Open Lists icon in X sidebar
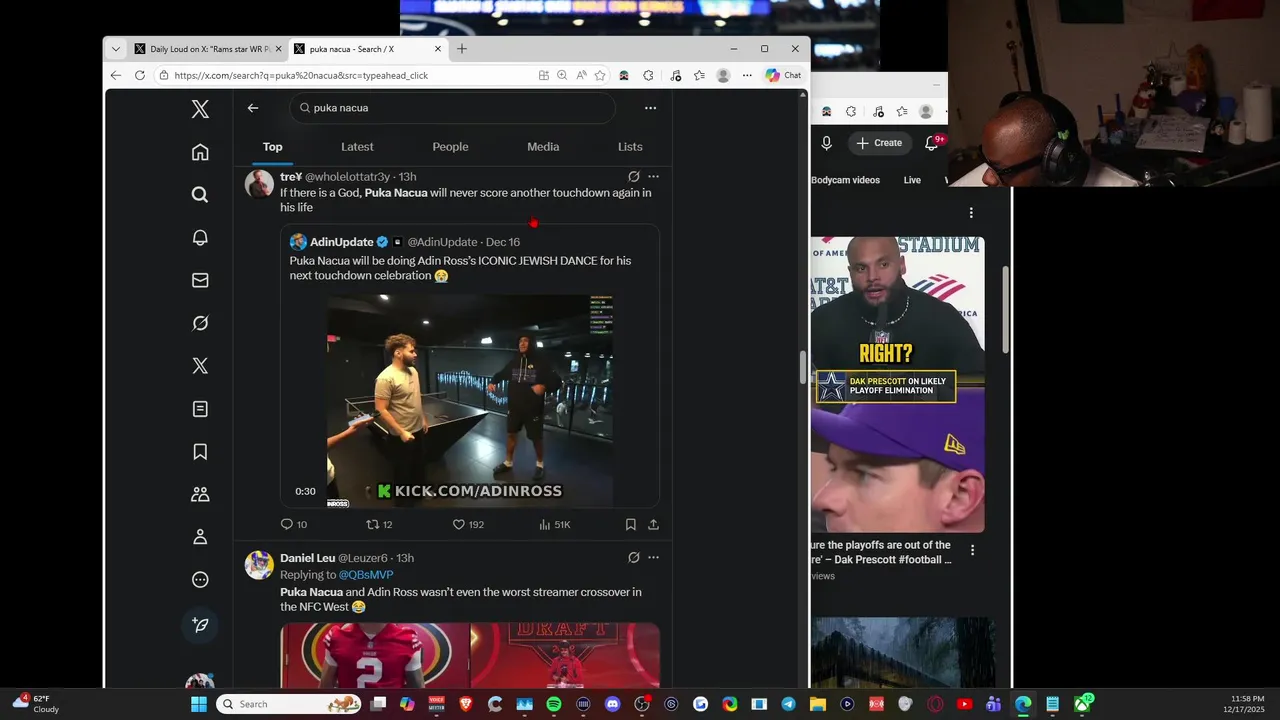Viewport: 1280px width, 720px height. [x=200, y=409]
